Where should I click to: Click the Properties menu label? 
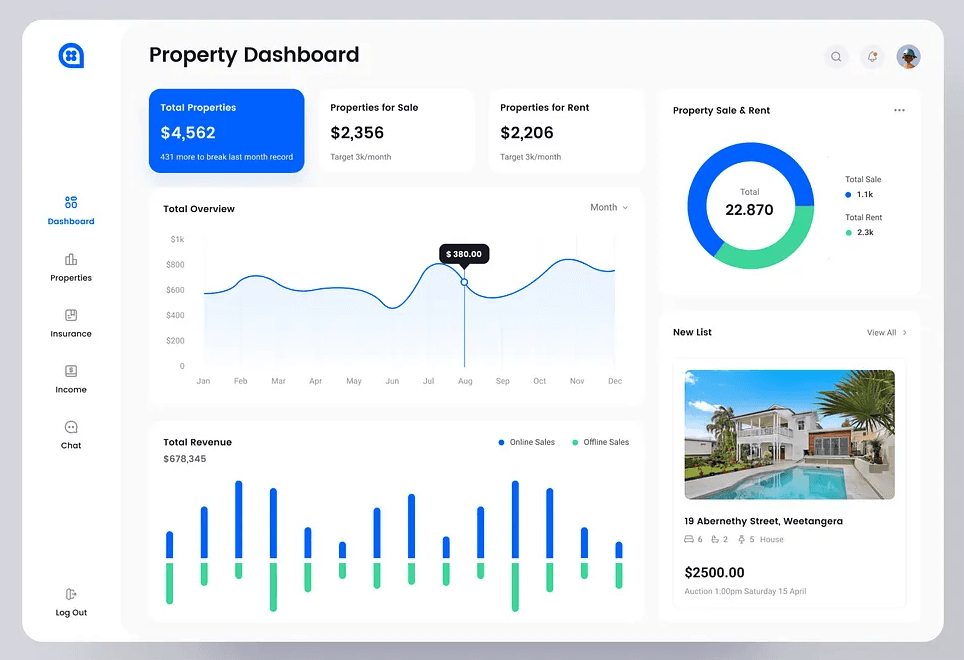click(x=71, y=278)
